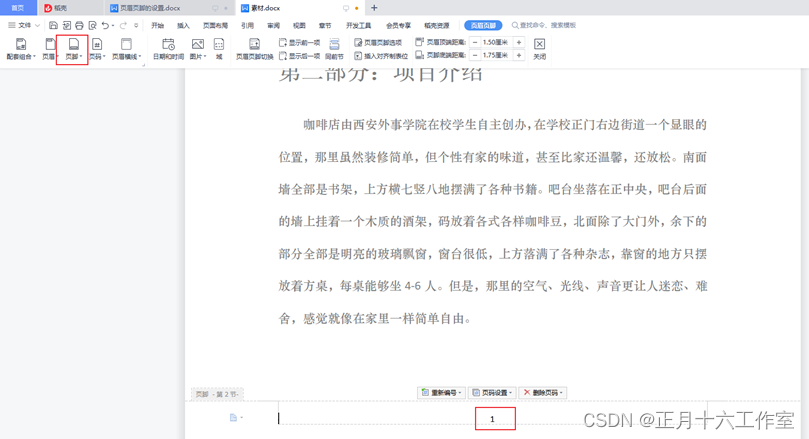Screen dimensions: 809x439
Task: Toggle 同前节 same as previous section
Action: (334, 49)
